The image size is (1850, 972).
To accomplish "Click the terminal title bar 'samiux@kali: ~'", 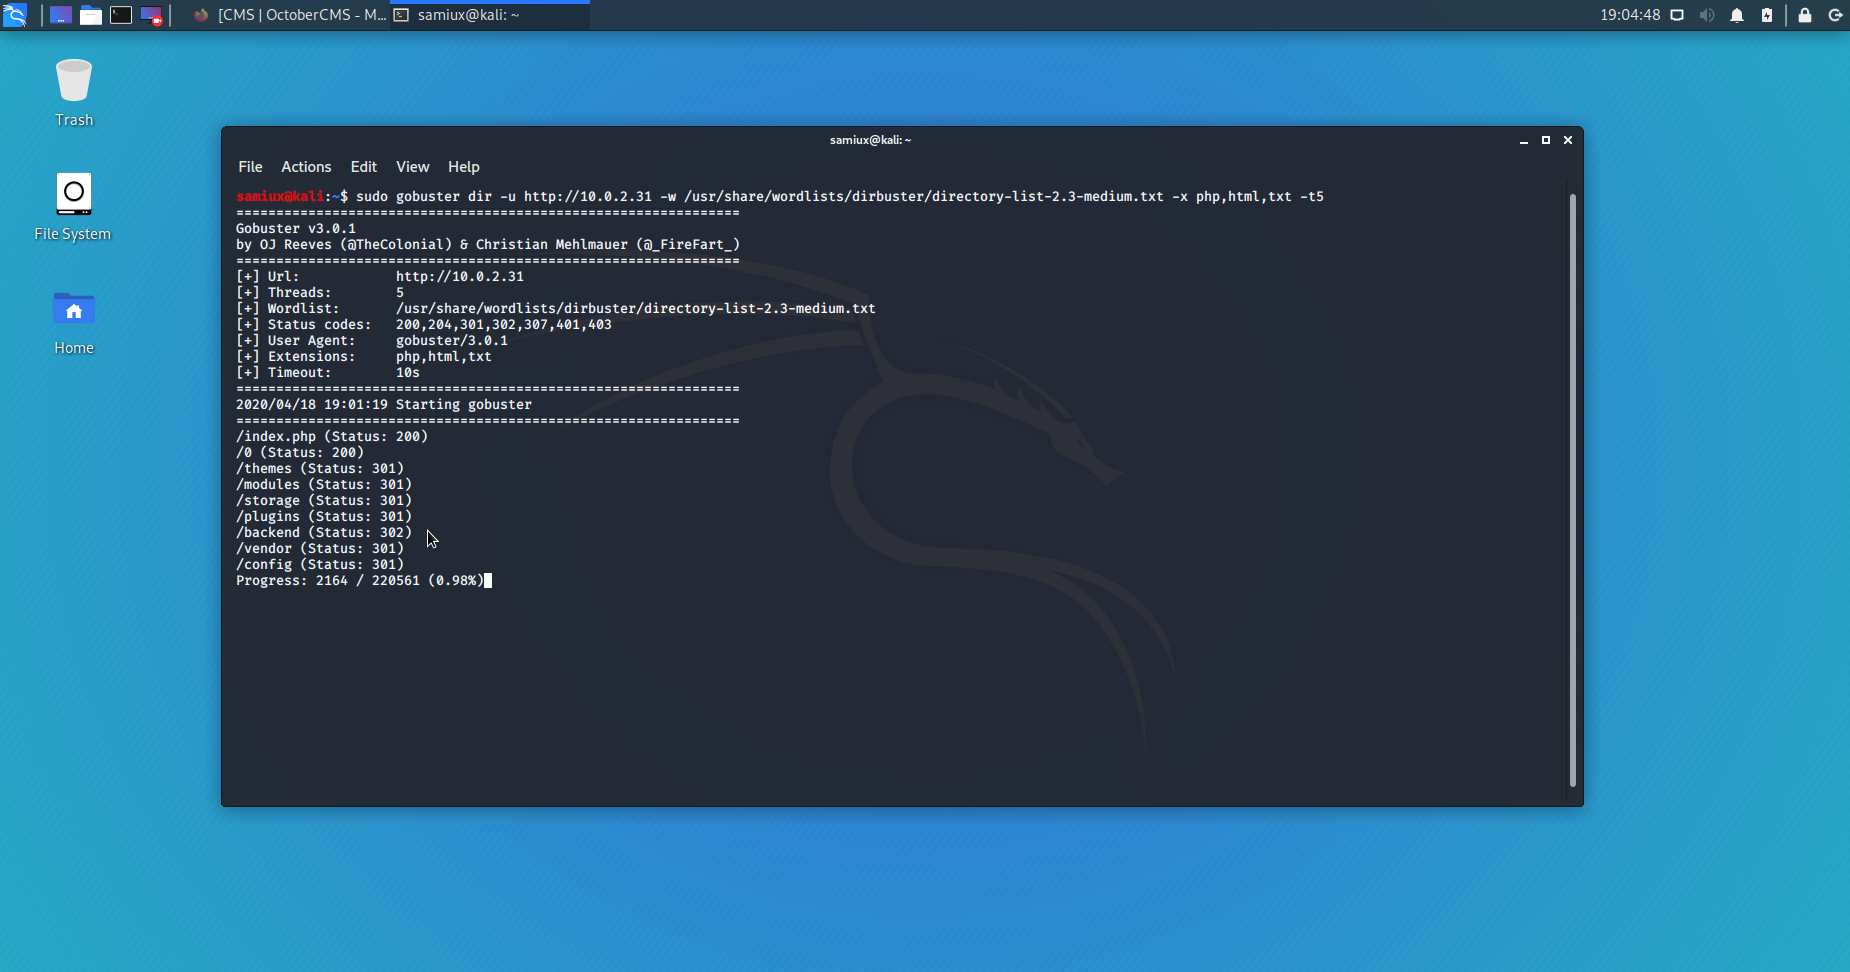I will [870, 140].
